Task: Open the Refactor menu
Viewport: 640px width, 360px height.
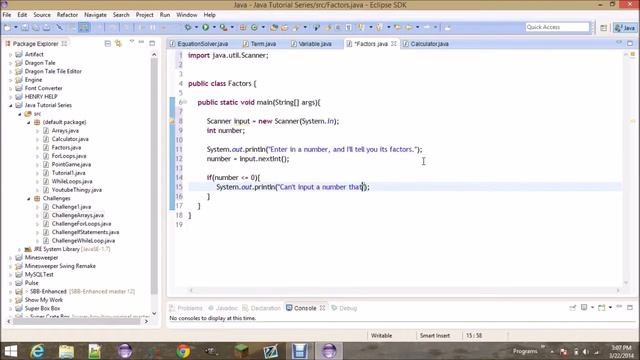Action: 67,15
